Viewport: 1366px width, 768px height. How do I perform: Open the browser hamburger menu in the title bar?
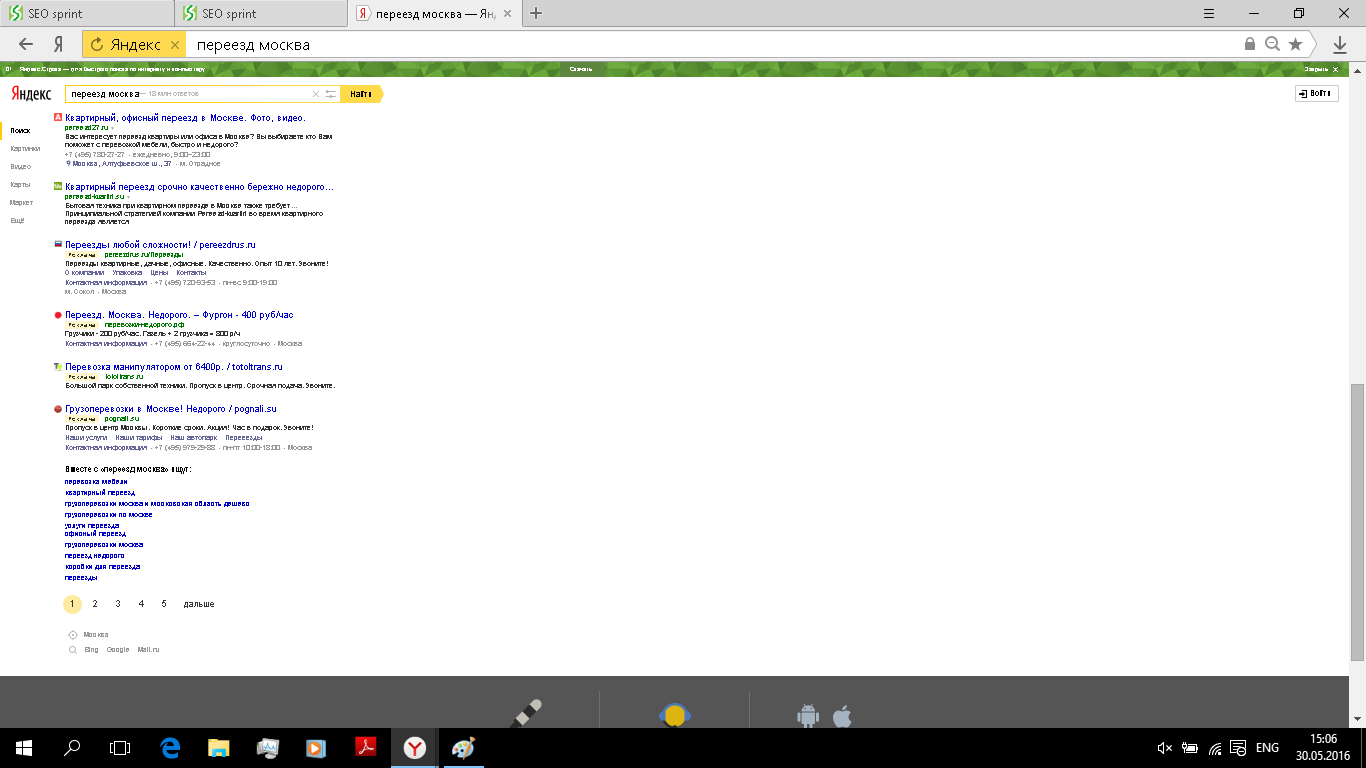(x=1208, y=13)
